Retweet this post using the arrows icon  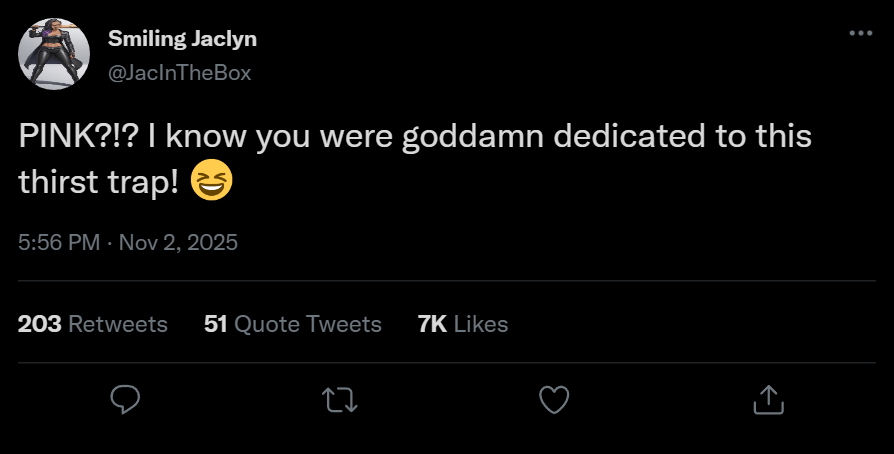[x=341, y=400]
